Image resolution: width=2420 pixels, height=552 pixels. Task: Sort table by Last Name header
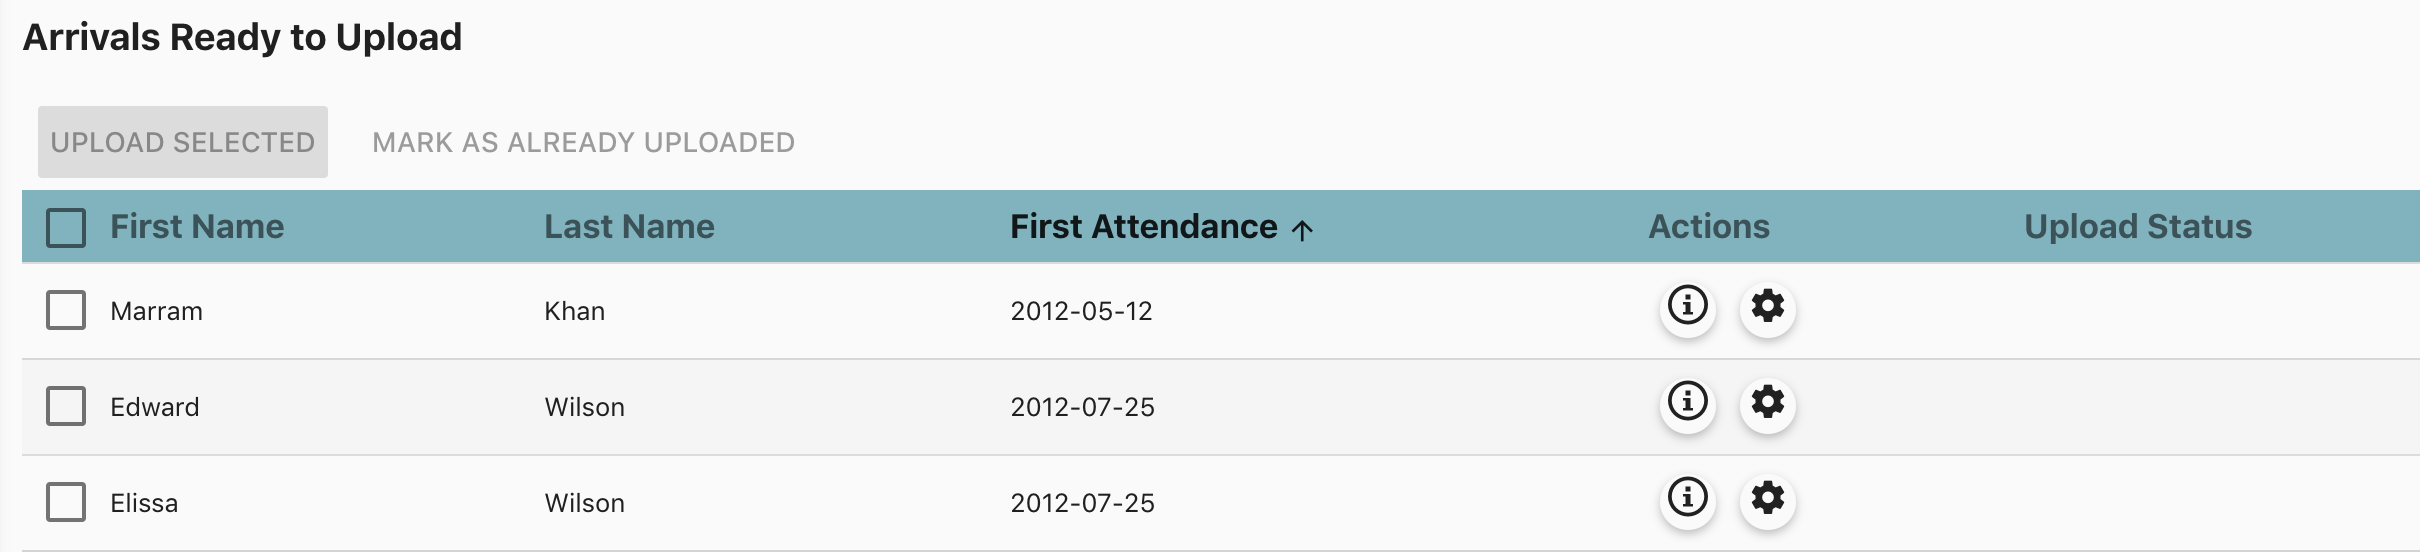point(629,227)
